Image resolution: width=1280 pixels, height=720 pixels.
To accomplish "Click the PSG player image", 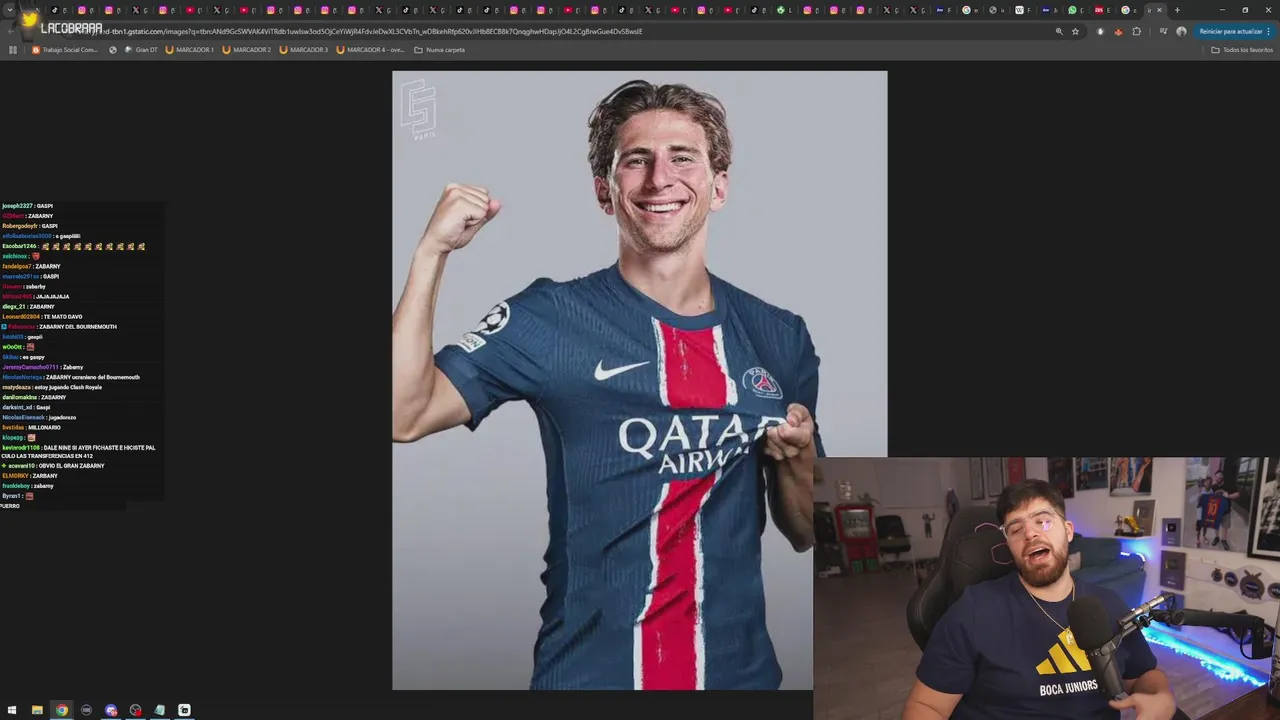I will tap(640, 380).
